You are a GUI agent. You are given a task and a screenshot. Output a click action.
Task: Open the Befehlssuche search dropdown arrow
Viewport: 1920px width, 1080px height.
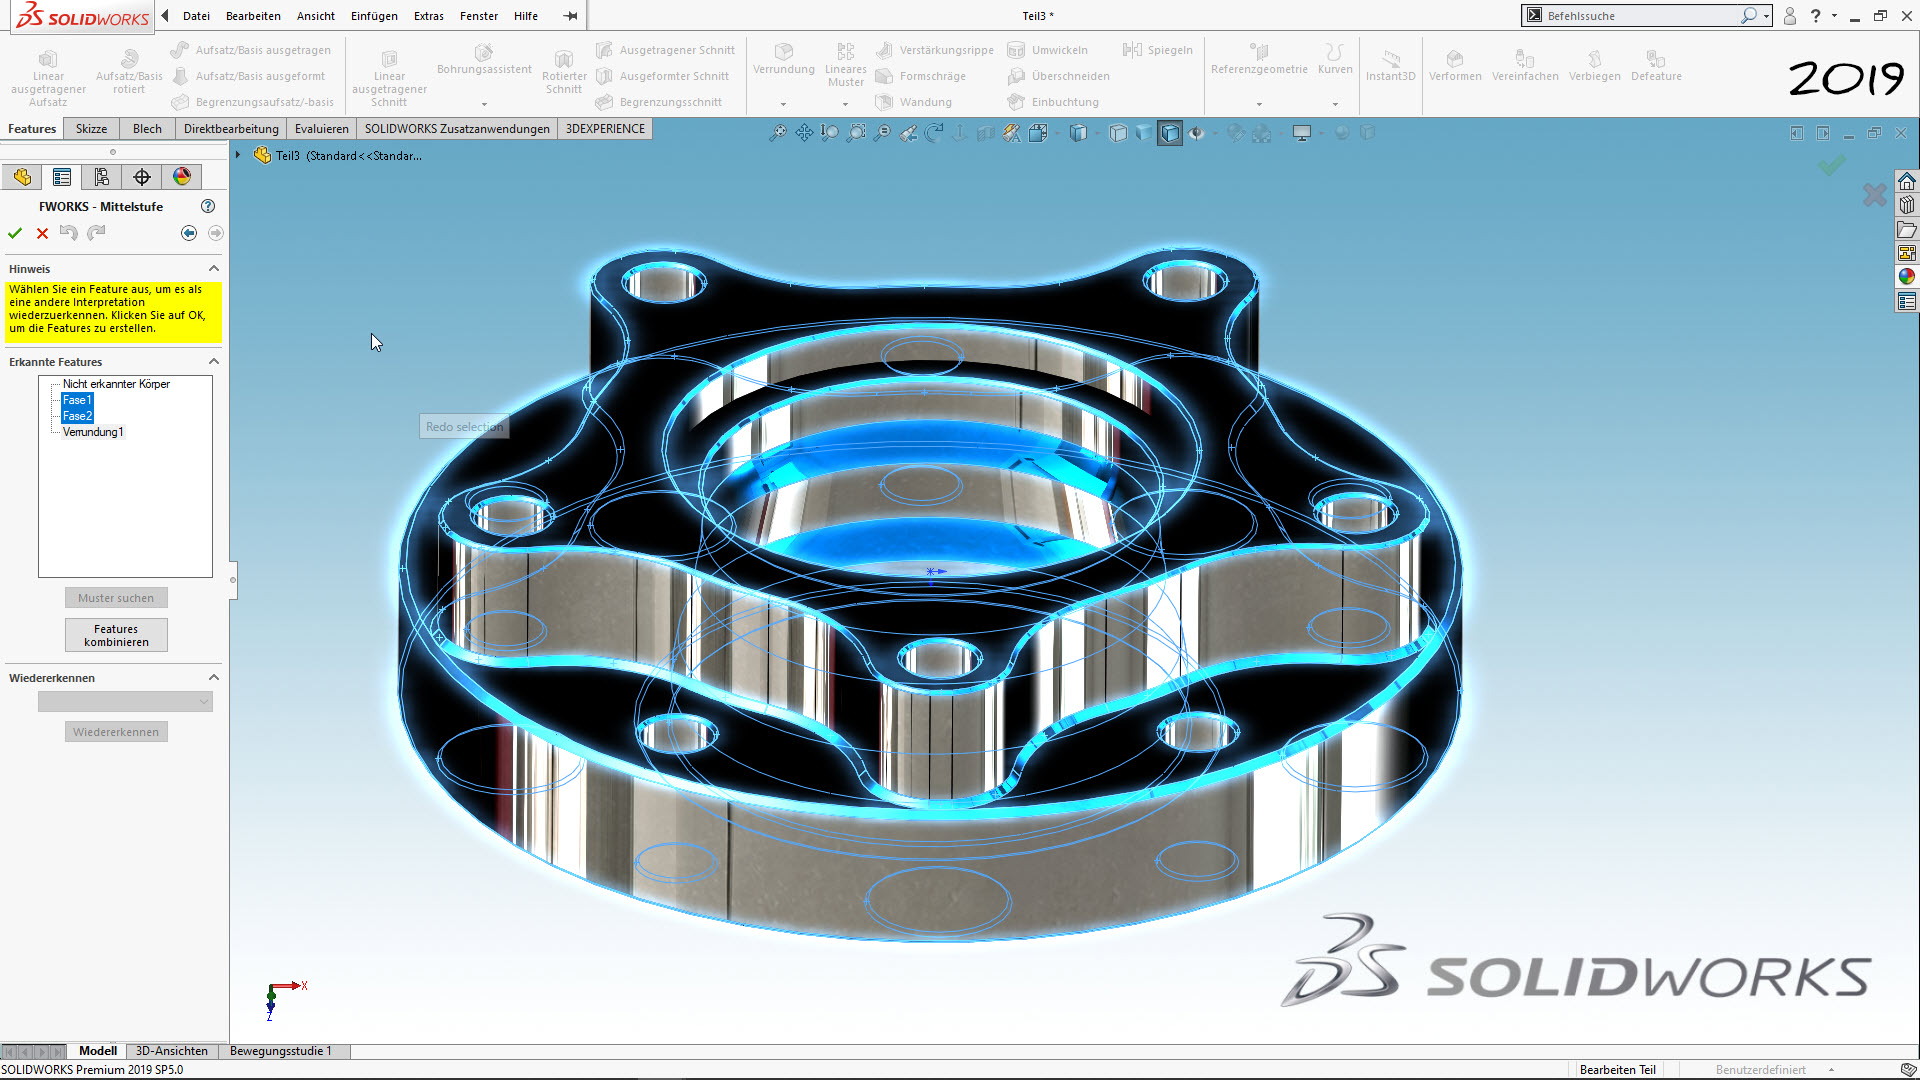click(1767, 16)
